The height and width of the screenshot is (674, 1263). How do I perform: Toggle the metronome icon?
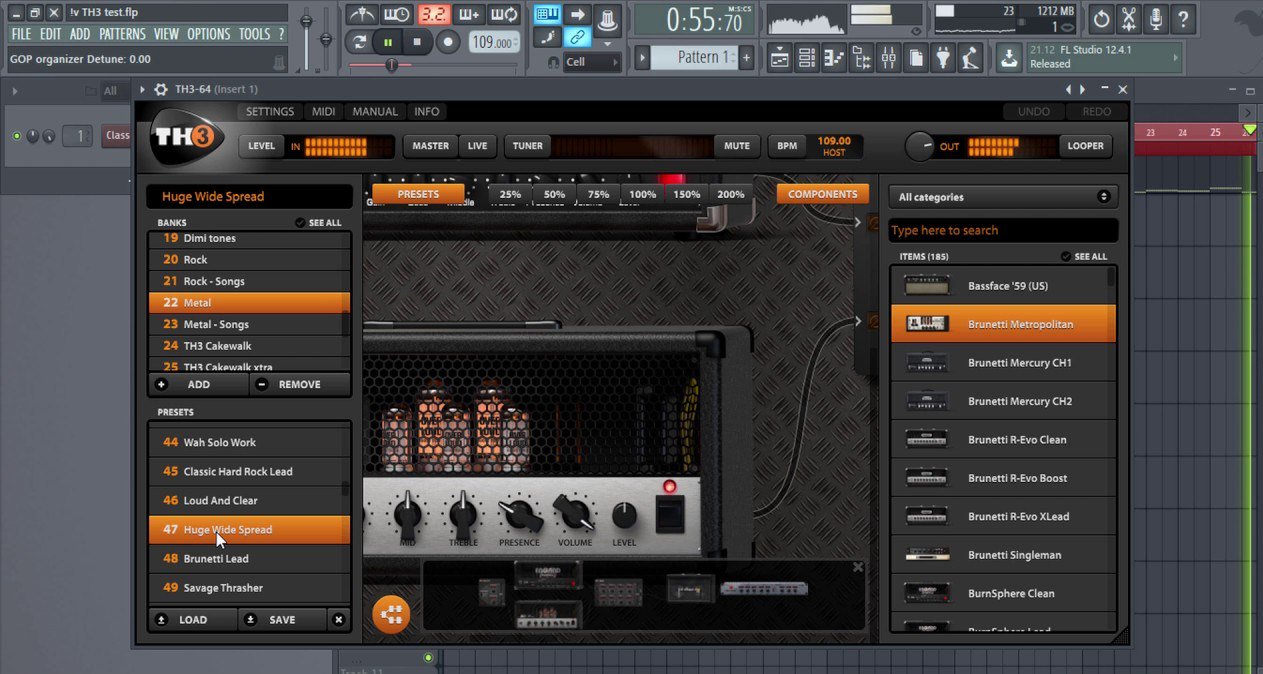[x=361, y=15]
